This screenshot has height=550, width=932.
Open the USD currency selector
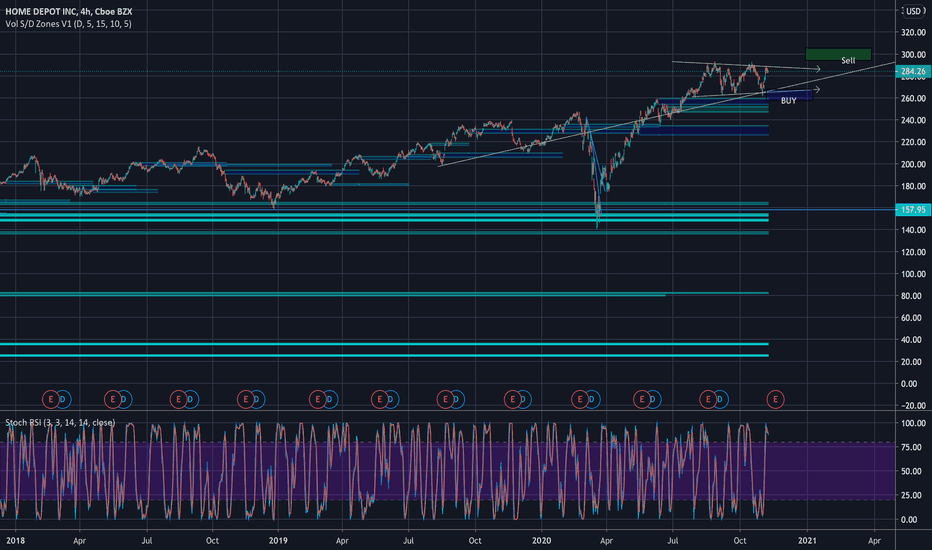(914, 11)
